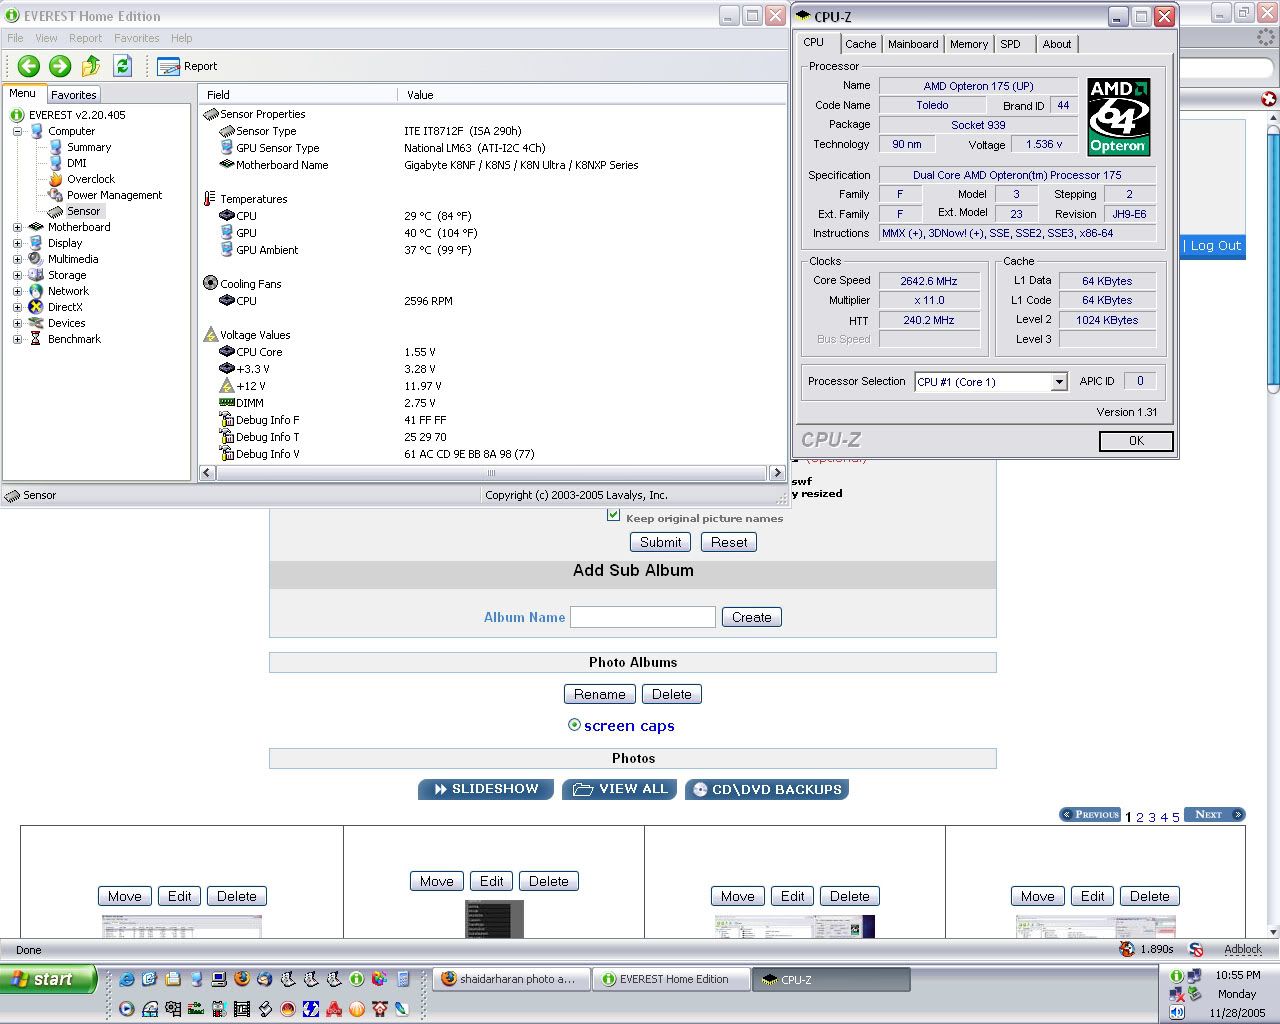Switch to the Favorites tab in EVEREST
The width and height of the screenshot is (1280, 1024).
pyautogui.click(x=74, y=95)
